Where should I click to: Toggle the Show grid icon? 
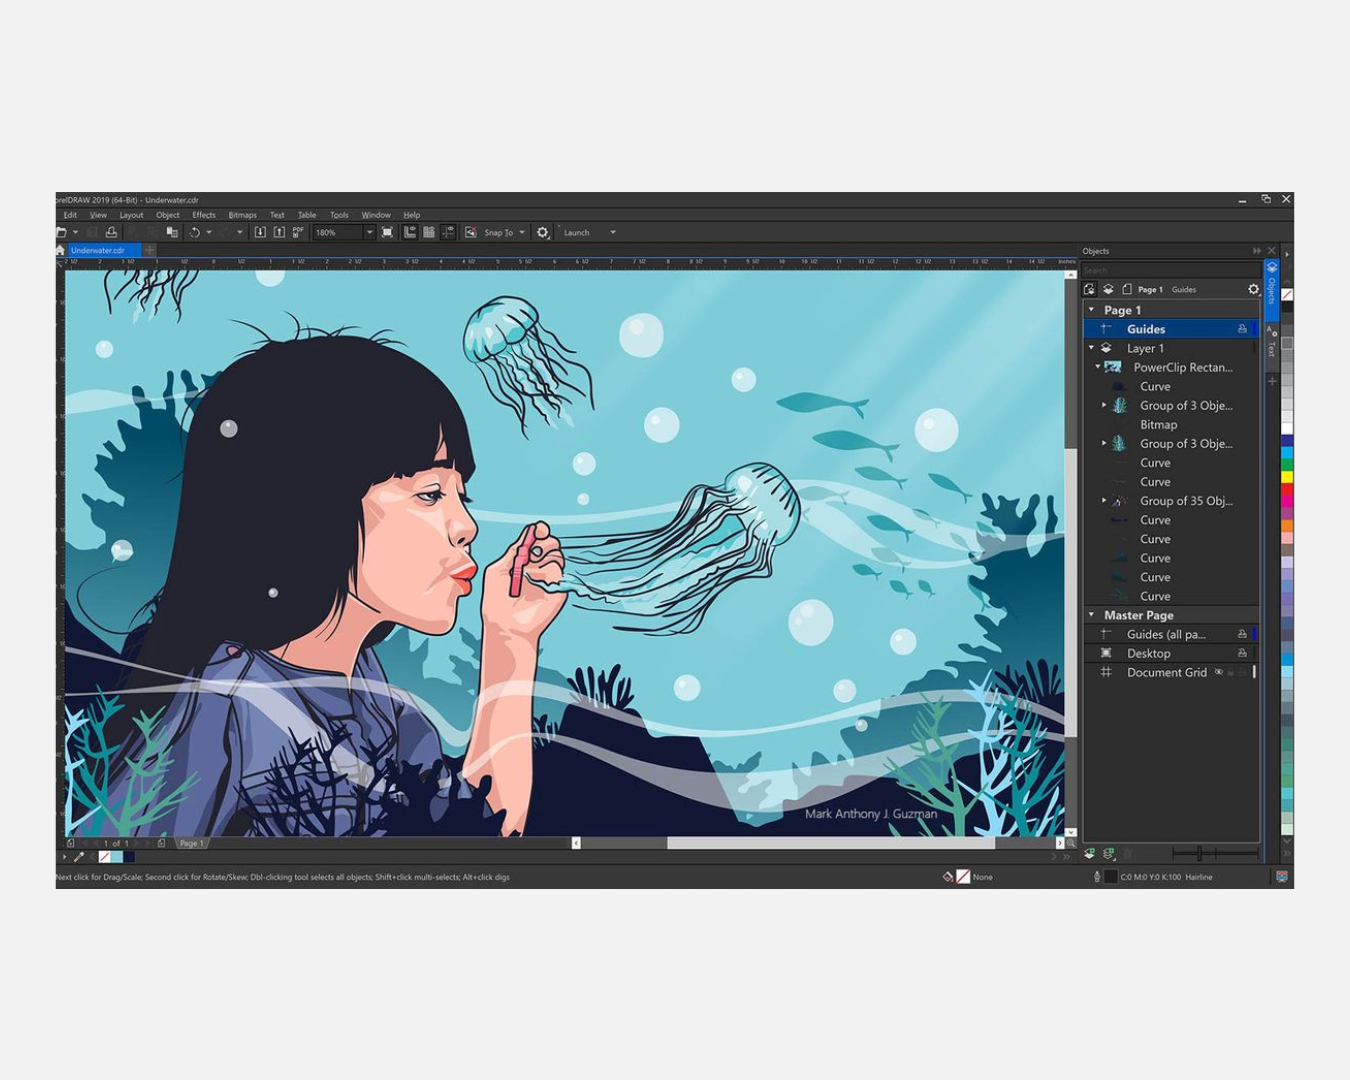tap(429, 232)
